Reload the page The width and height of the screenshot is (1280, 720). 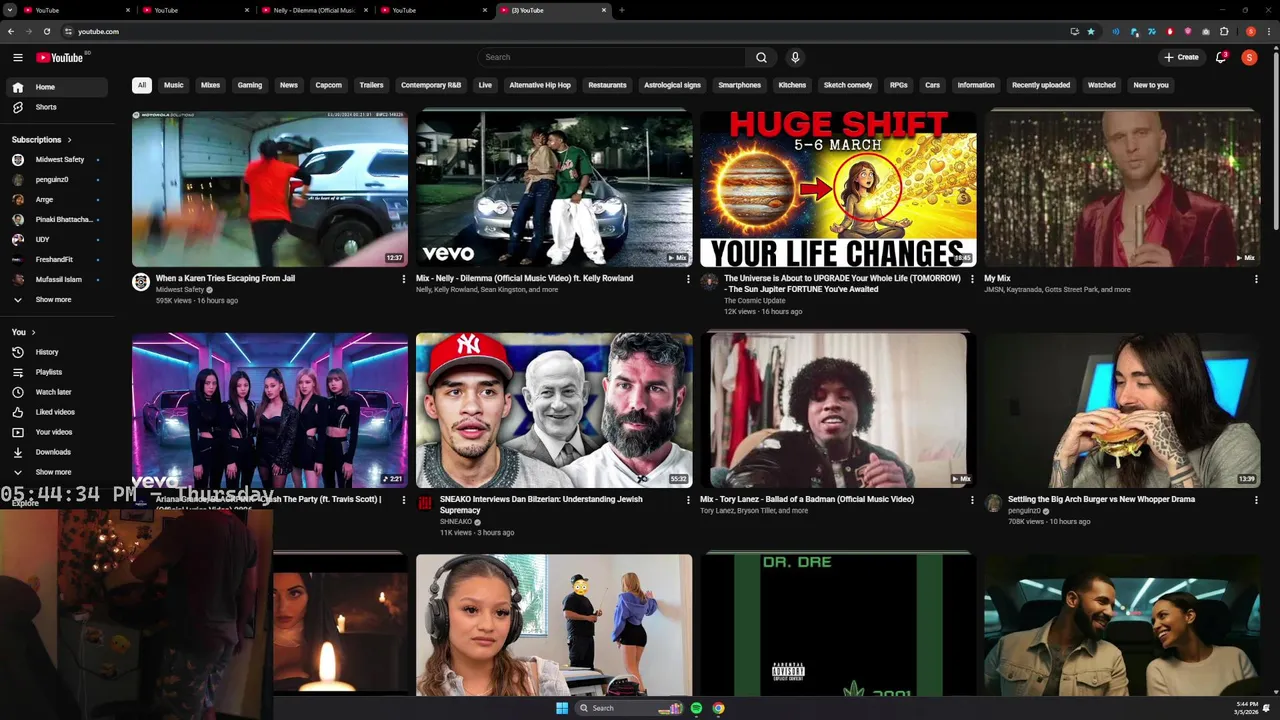[x=47, y=31]
